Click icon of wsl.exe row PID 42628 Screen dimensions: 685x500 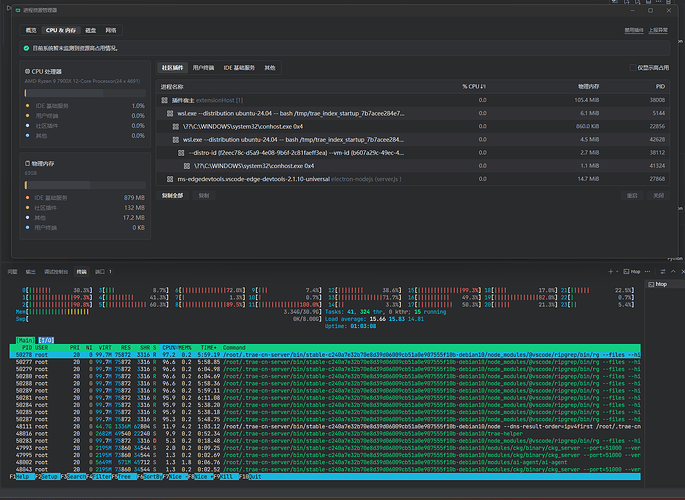pyautogui.click(x=176, y=139)
